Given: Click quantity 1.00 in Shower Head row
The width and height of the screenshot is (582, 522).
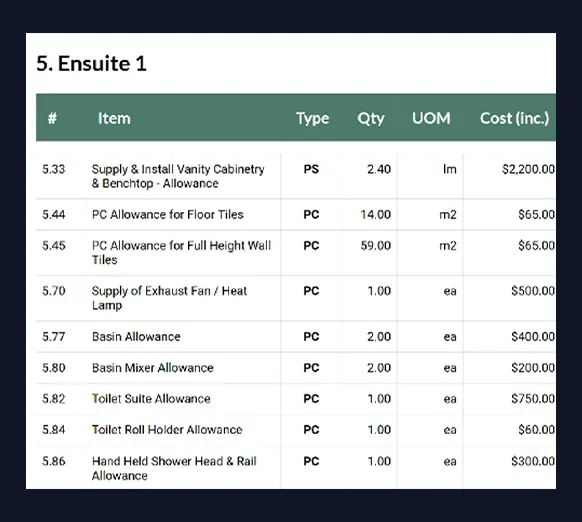Looking at the screenshot, I should click(379, 461).
